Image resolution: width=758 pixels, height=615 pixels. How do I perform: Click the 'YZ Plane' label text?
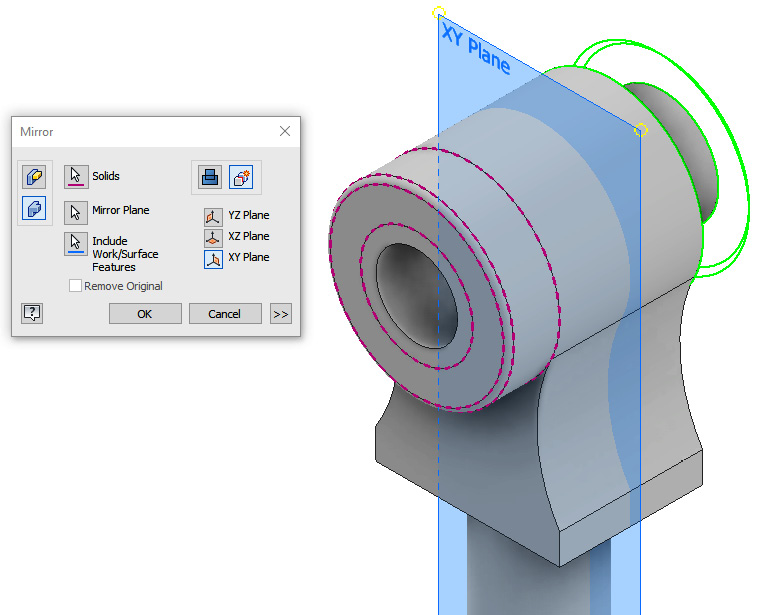click(x=249, y=215)
